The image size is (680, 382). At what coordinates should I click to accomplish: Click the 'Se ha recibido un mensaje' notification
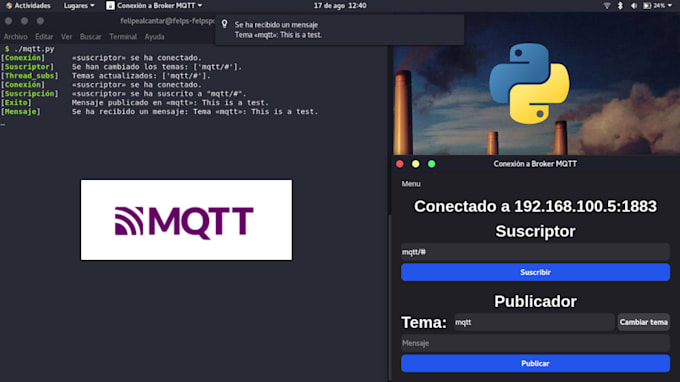(340, 30)
